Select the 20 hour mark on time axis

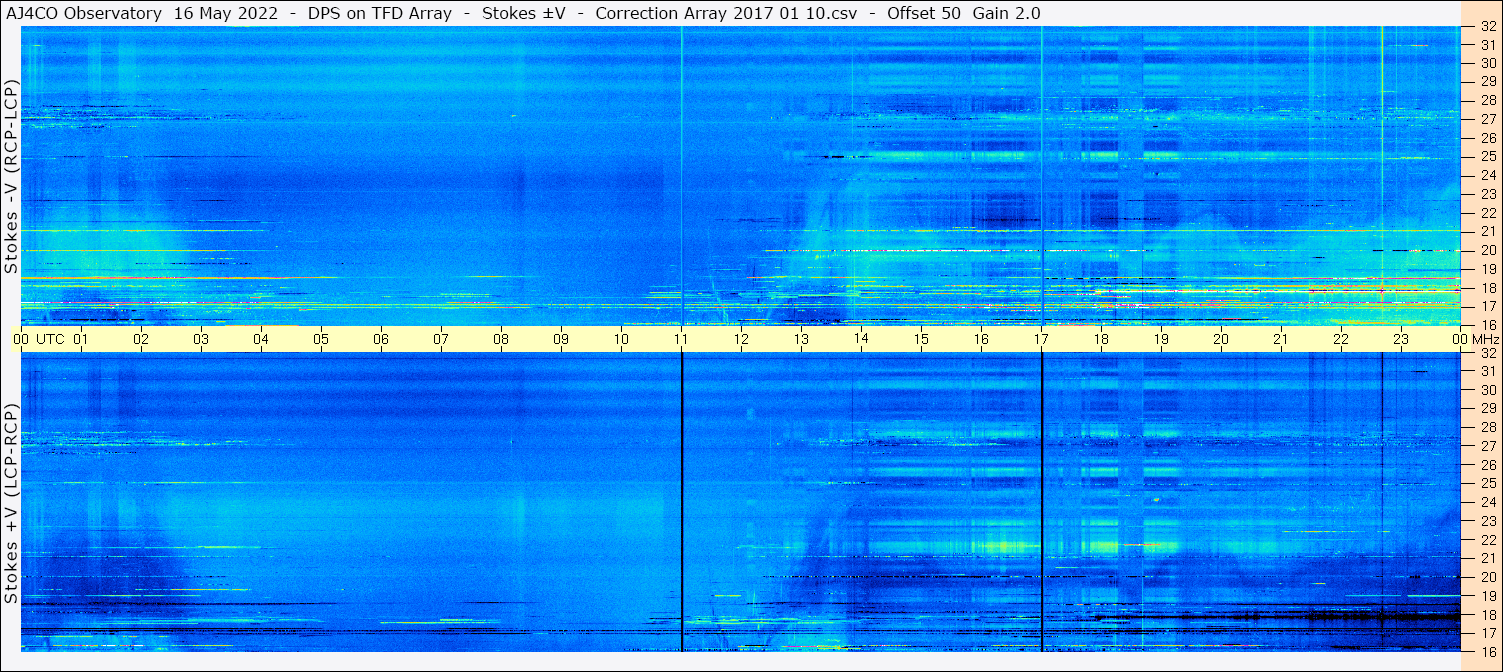(x=1221, y=339)
